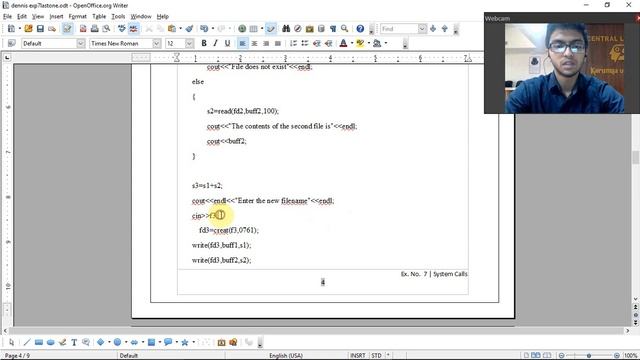Click the blue Help question mark icon
Viewport: 640px width, 360px height.
coord(360,29)
